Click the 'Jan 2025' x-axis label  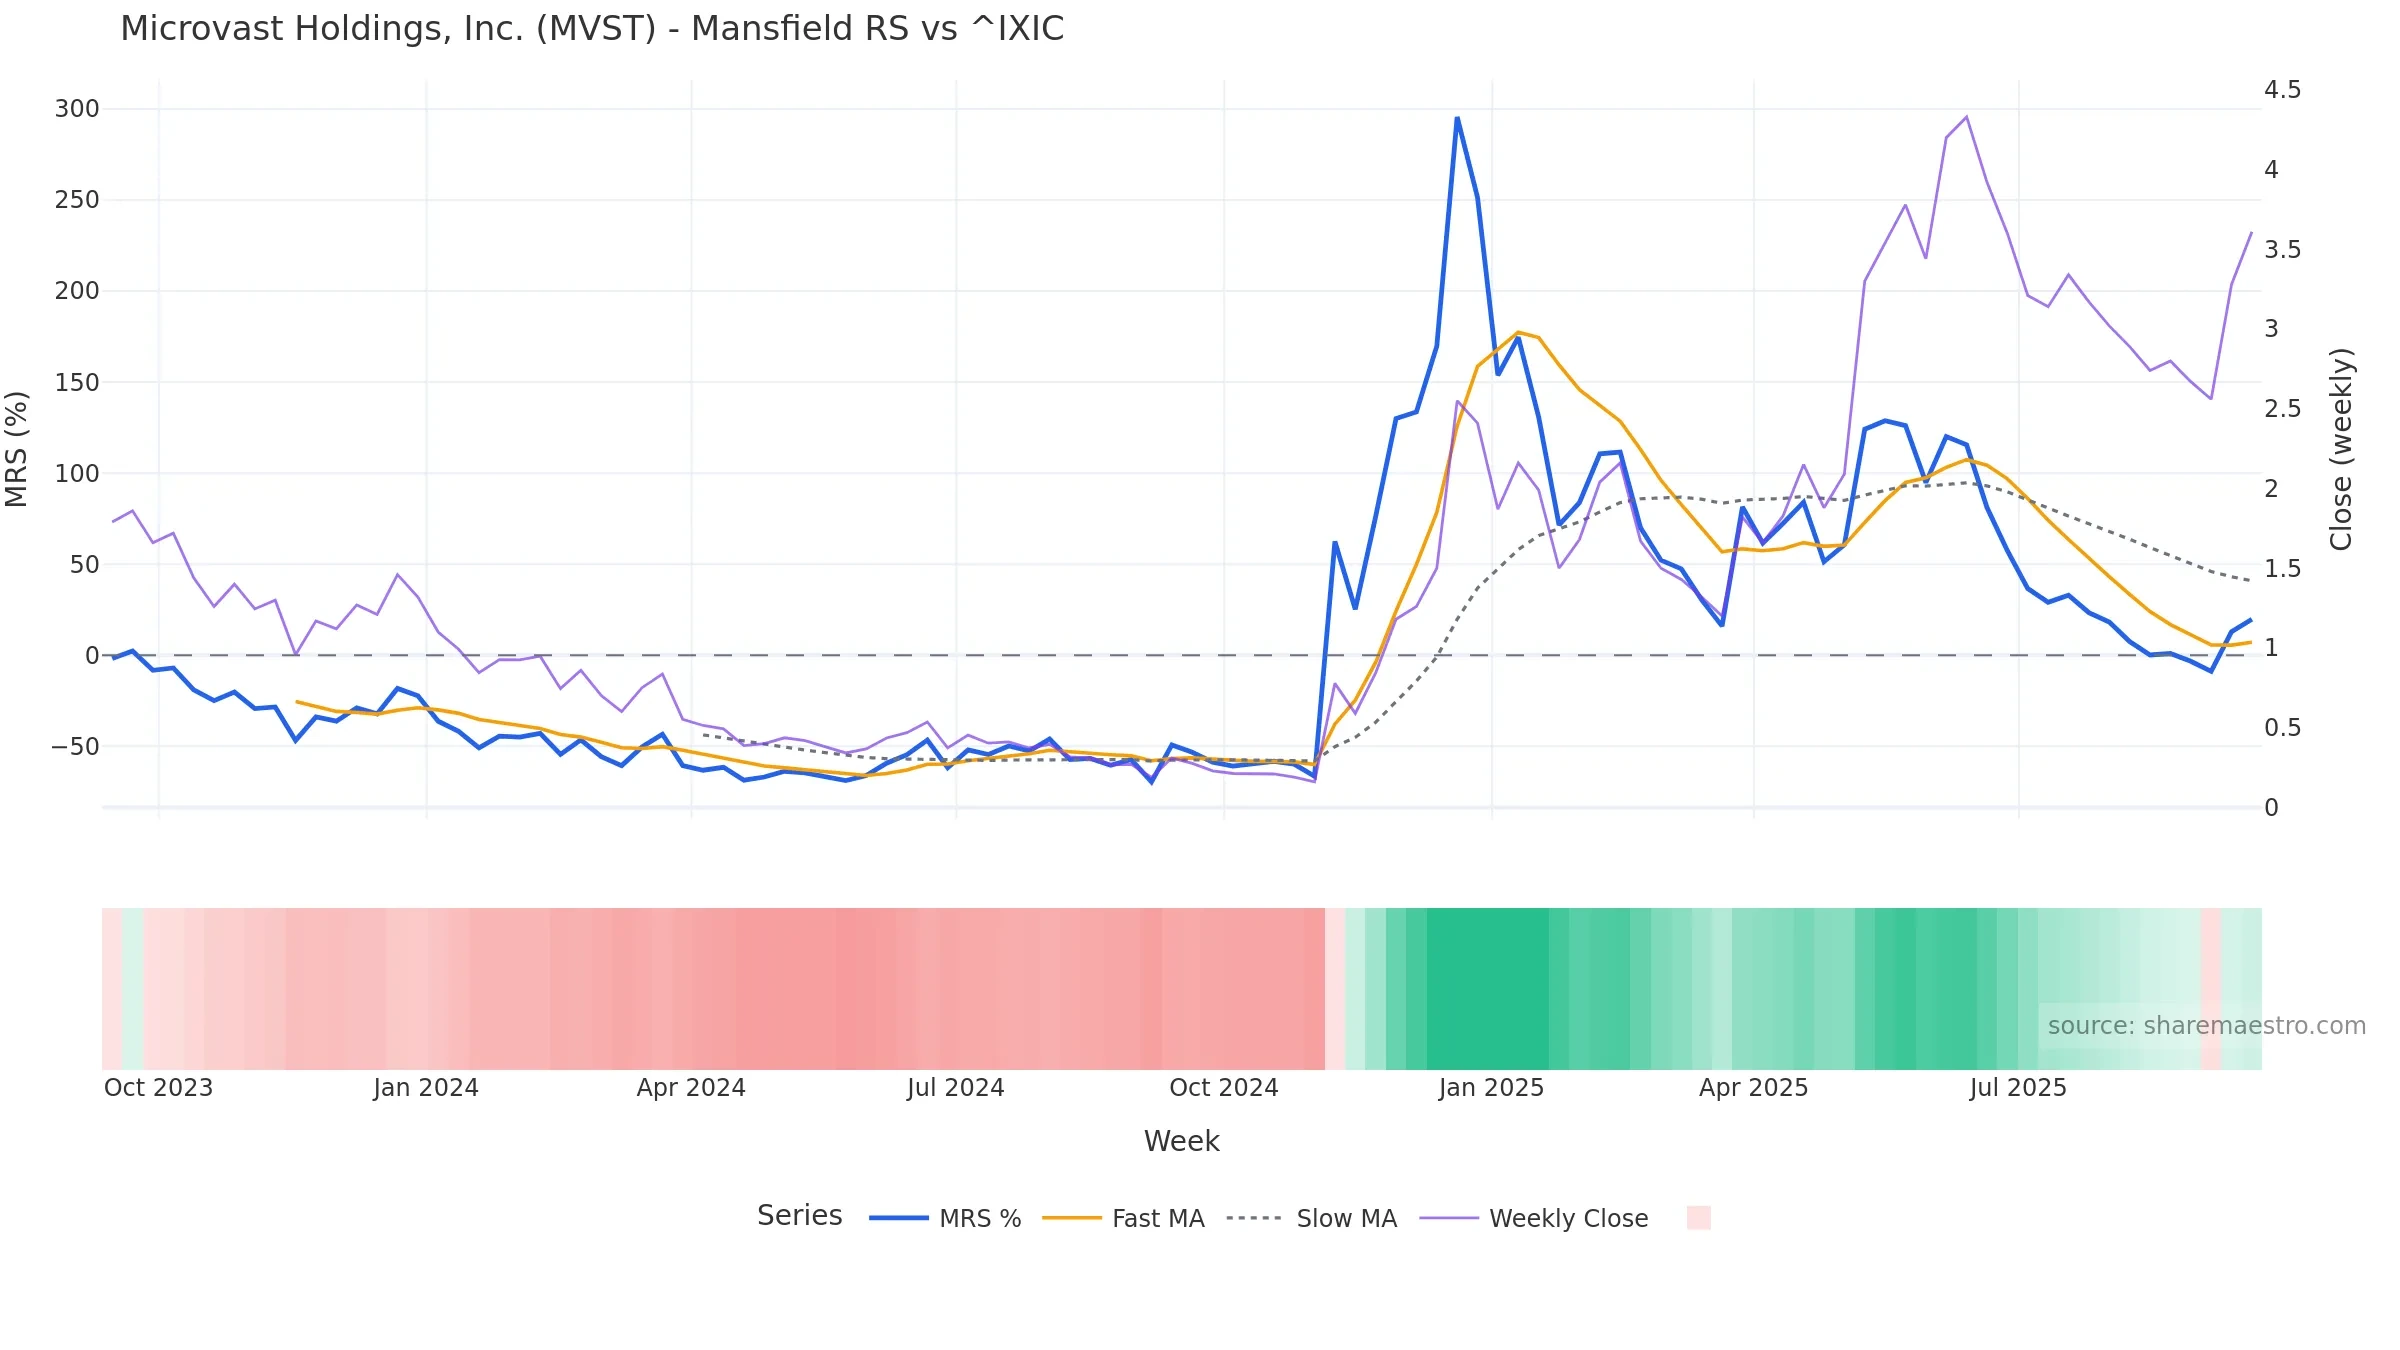(1491, 1088)
